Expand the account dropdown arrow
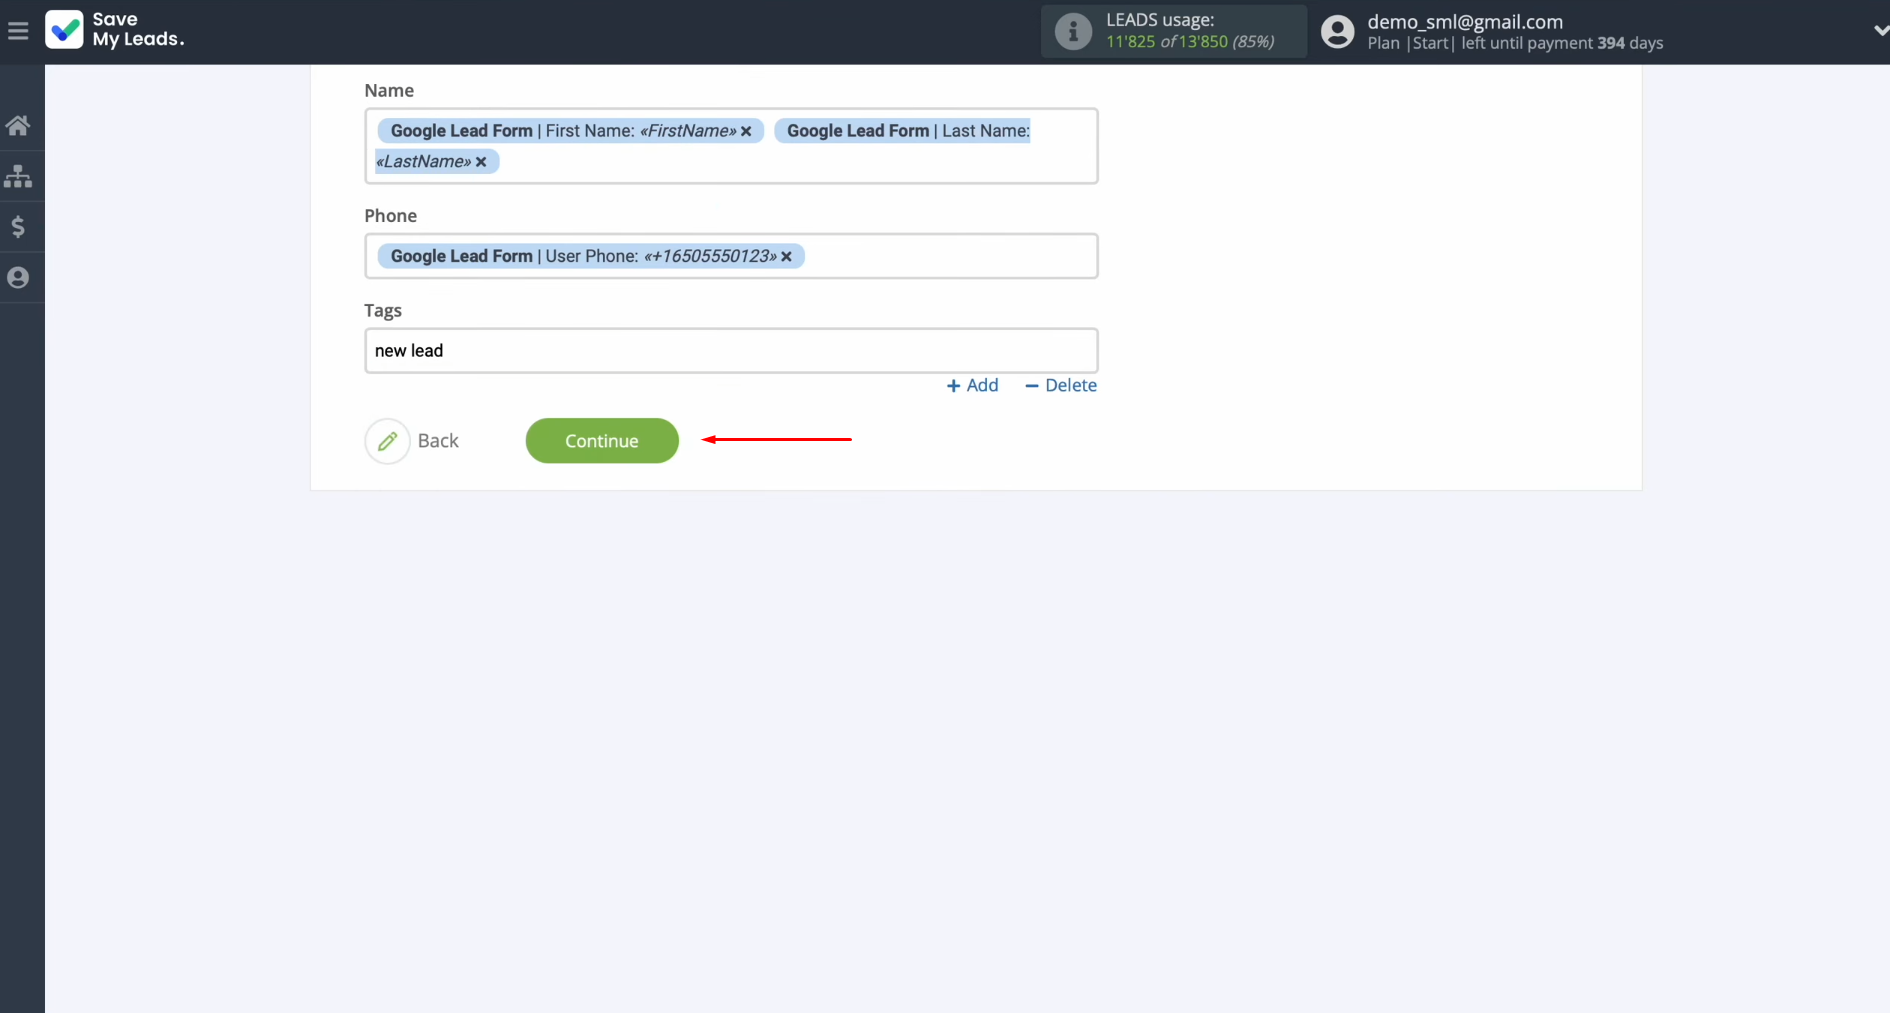Viewport: 1890px width, 1013px height. coord(1880,31)
